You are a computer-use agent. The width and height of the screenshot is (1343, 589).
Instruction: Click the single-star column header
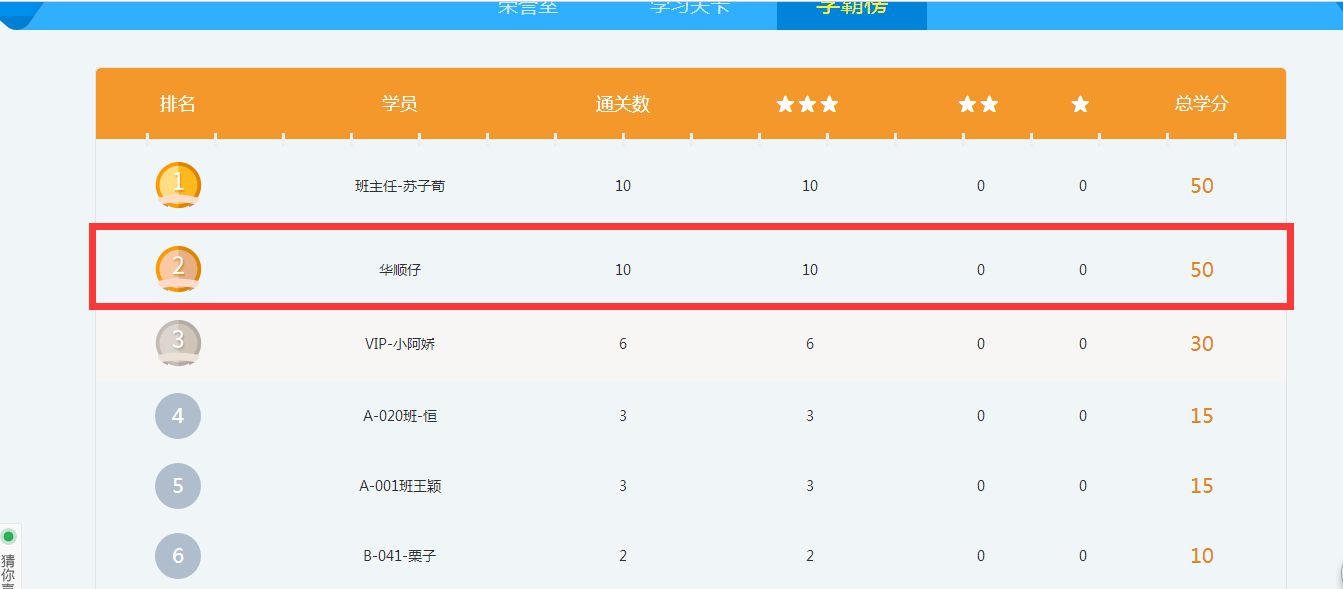(1080, 104)
